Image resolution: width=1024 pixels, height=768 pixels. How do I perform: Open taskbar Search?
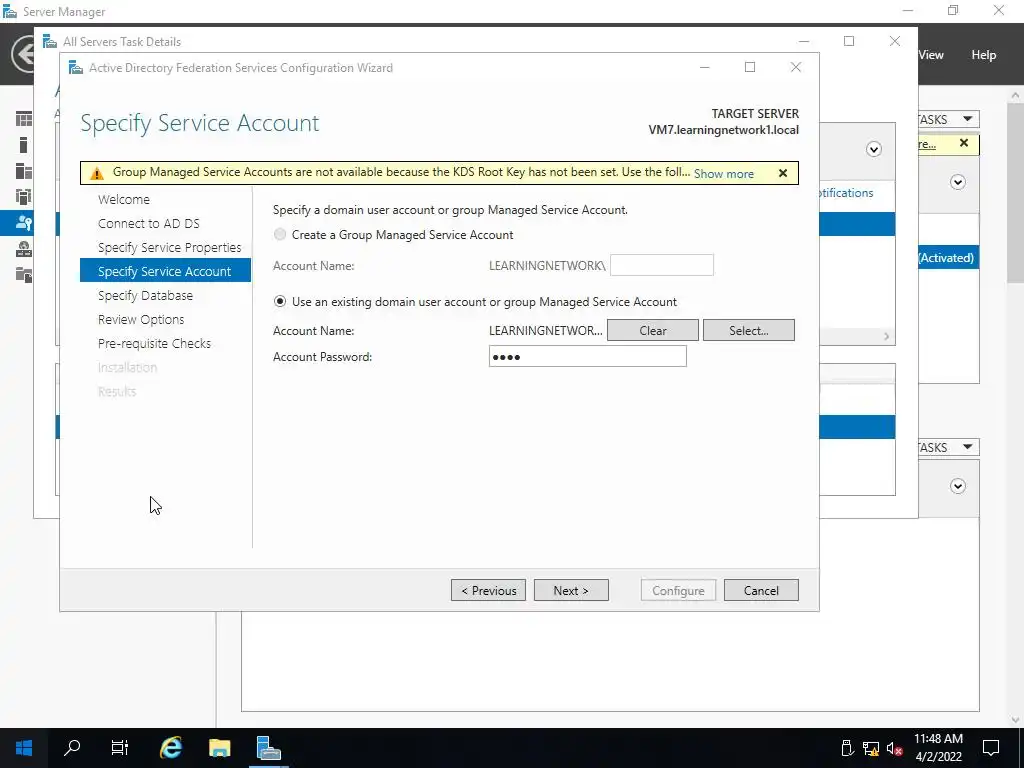pyautogui.click(x=72, y=748)
